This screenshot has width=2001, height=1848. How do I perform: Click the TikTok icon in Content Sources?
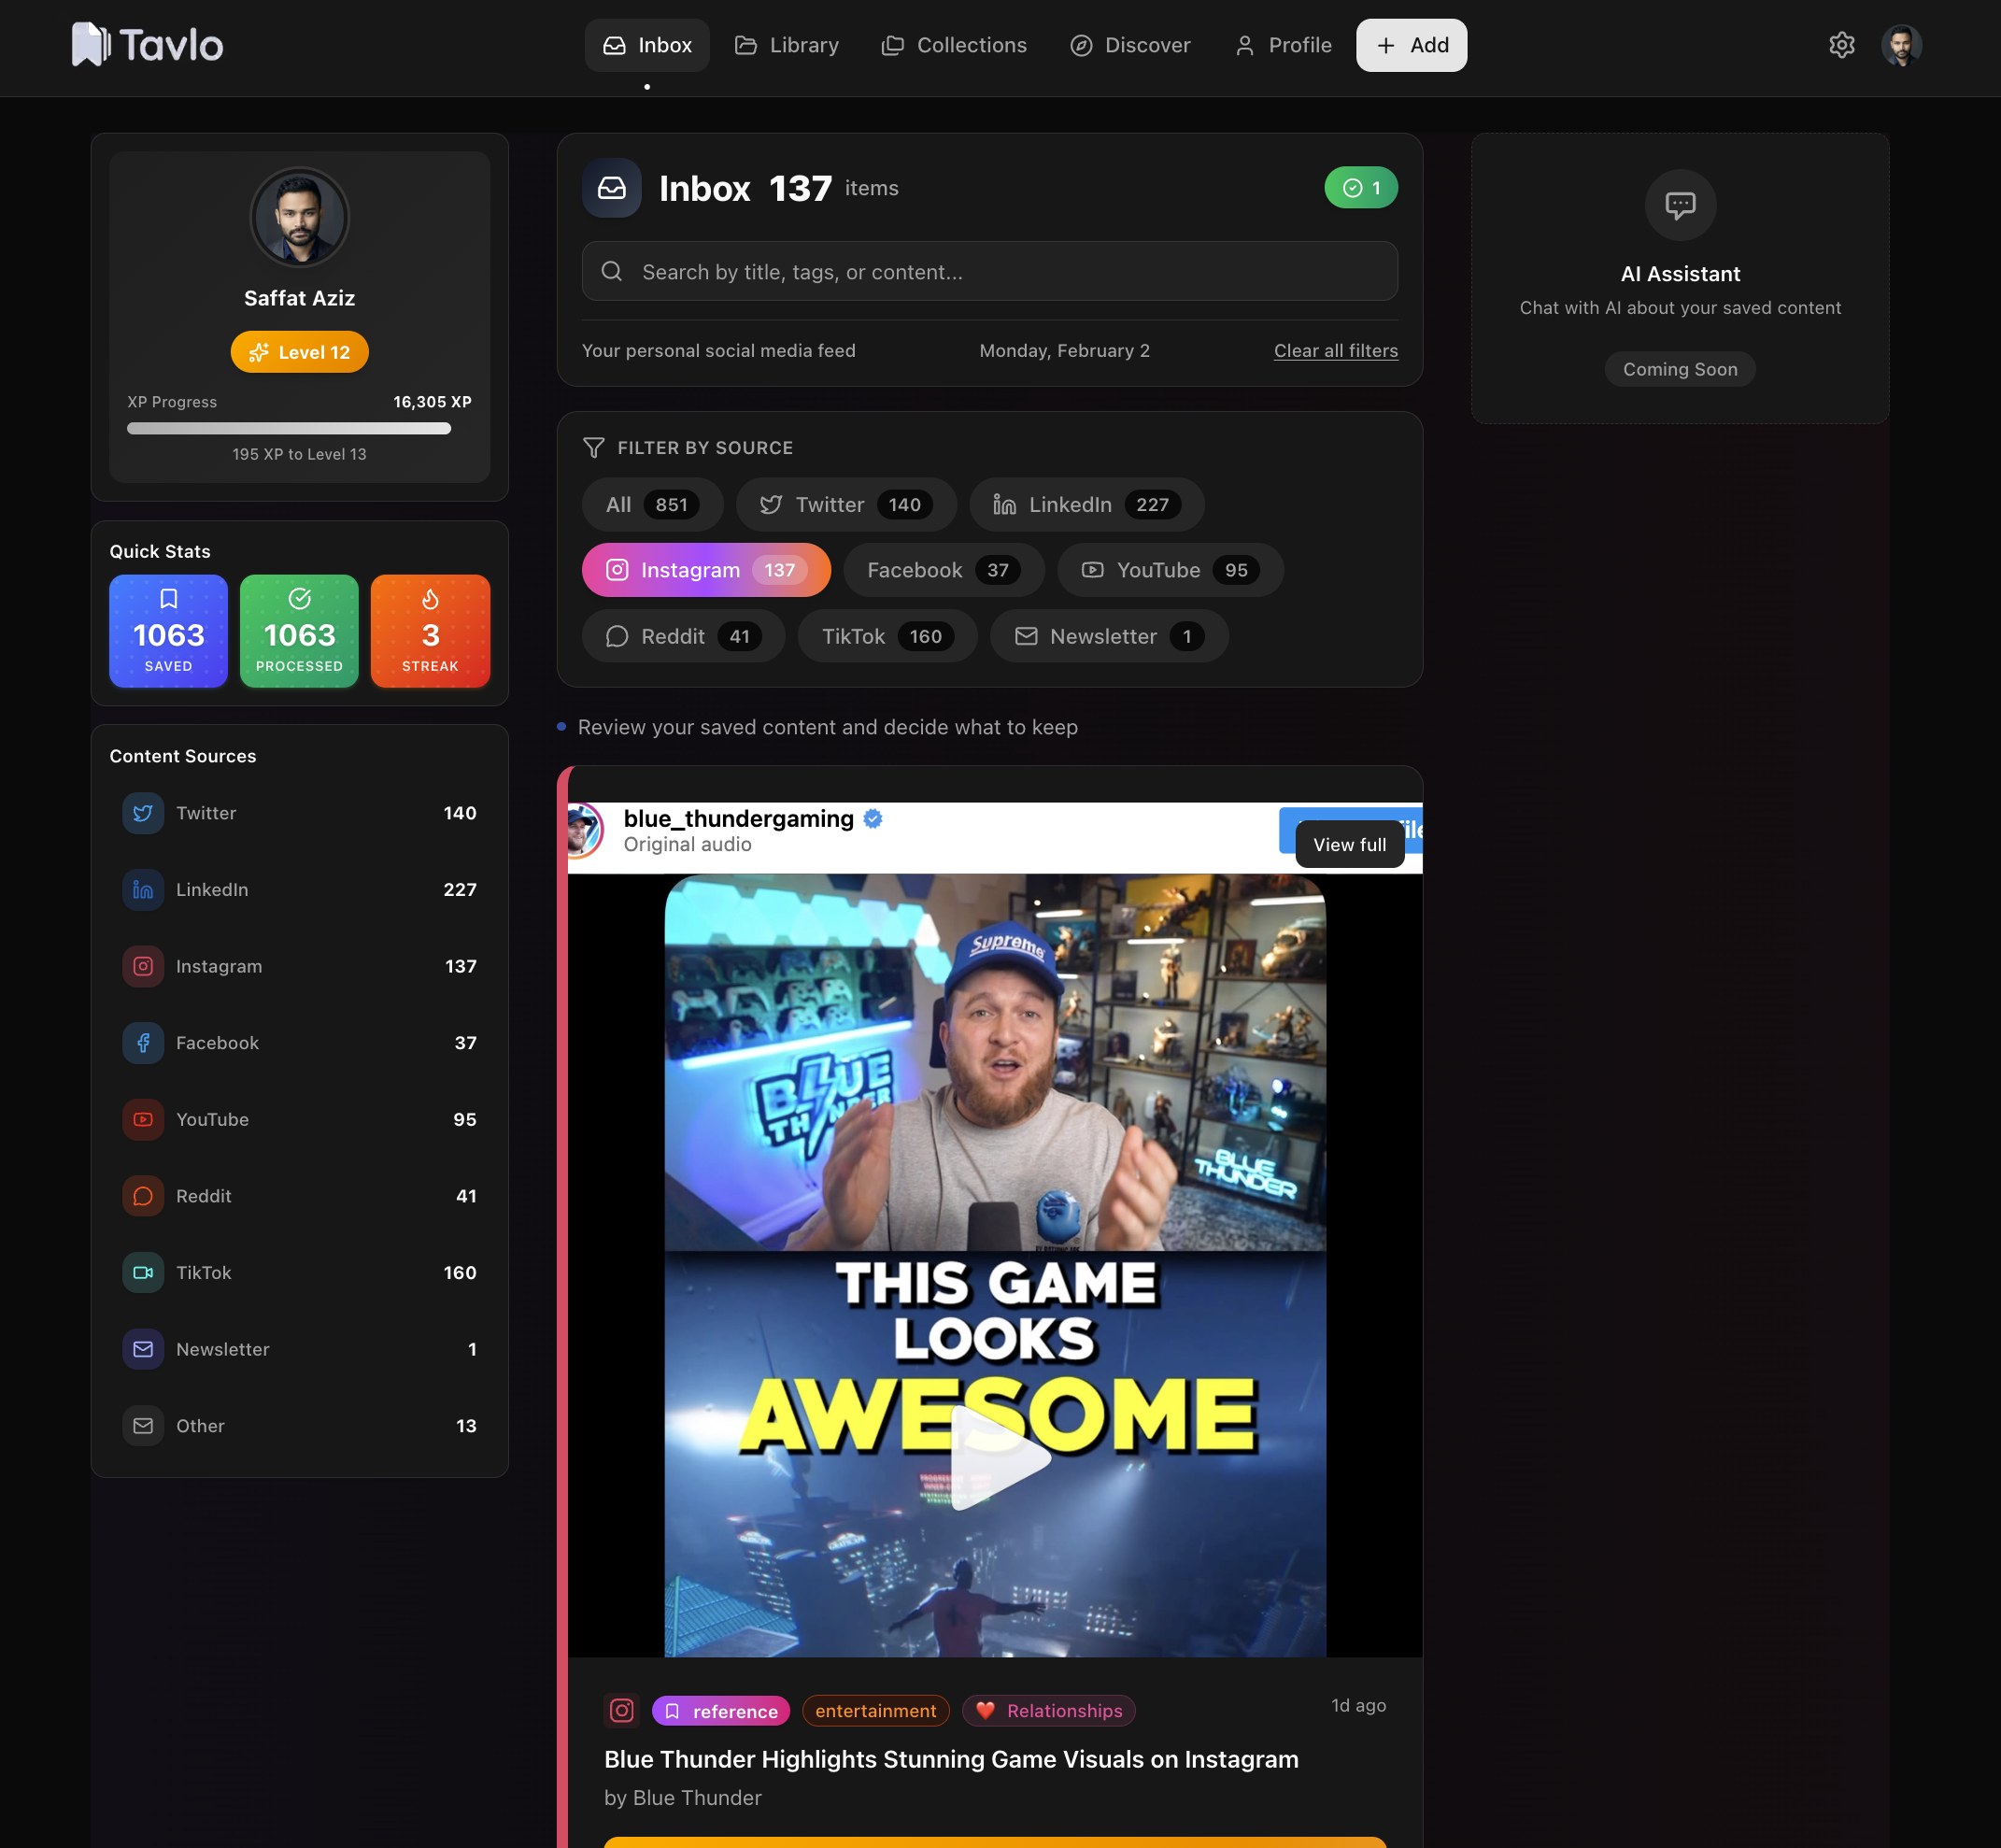pos(143,1272)
